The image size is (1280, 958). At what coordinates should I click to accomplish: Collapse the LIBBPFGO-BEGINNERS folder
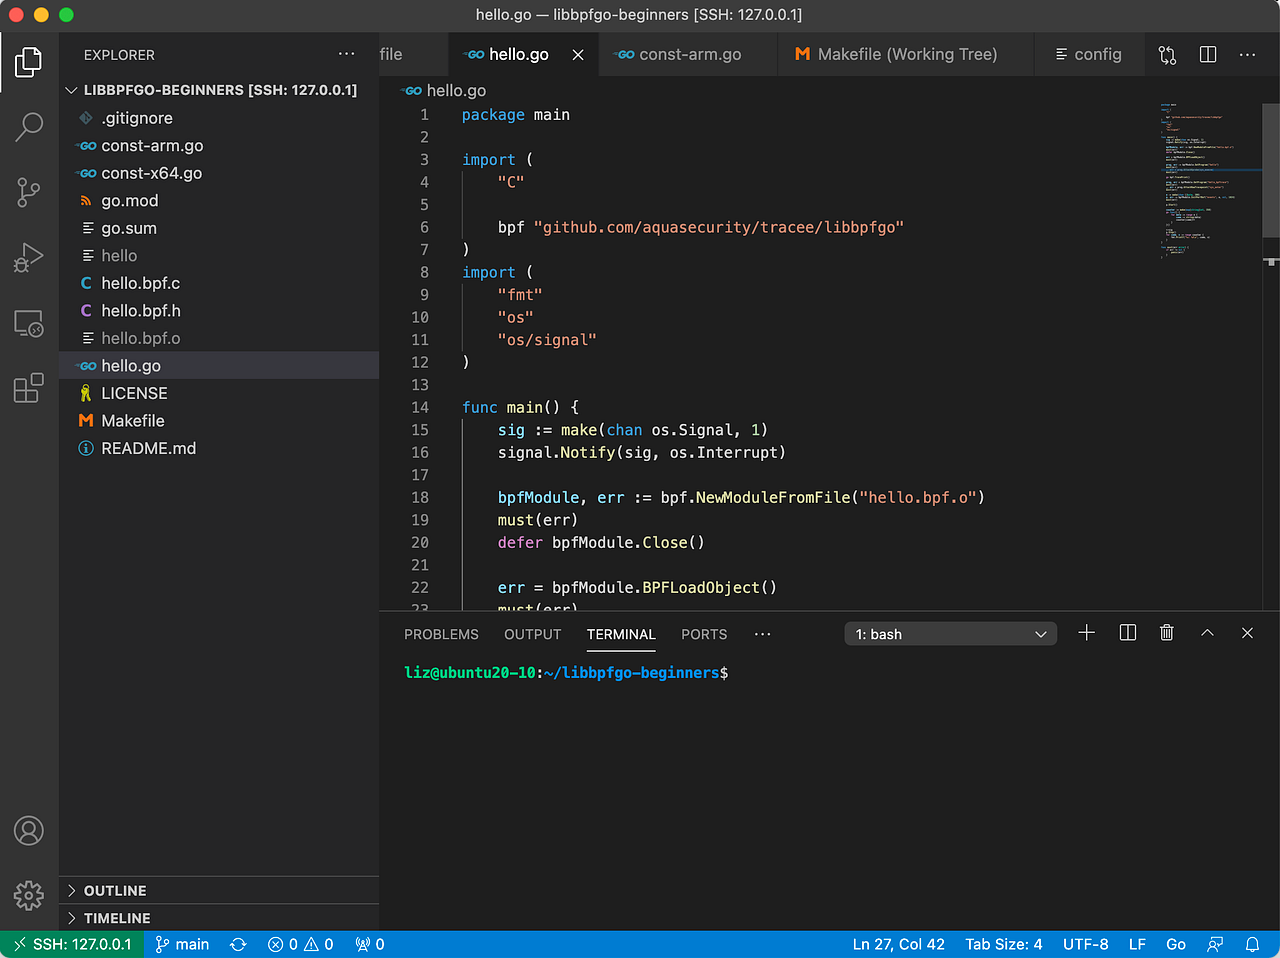[71, 90]
